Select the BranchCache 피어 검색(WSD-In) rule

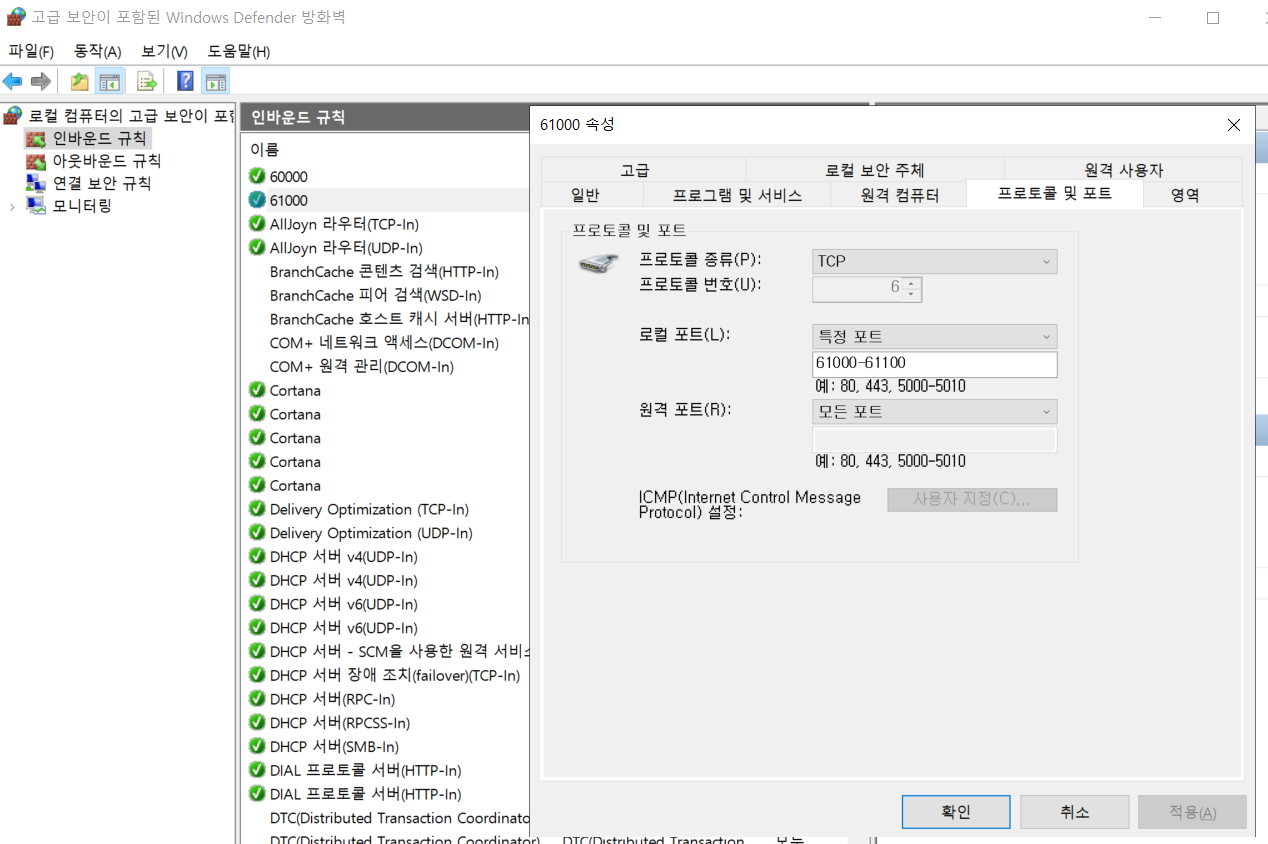coord(375,296)
